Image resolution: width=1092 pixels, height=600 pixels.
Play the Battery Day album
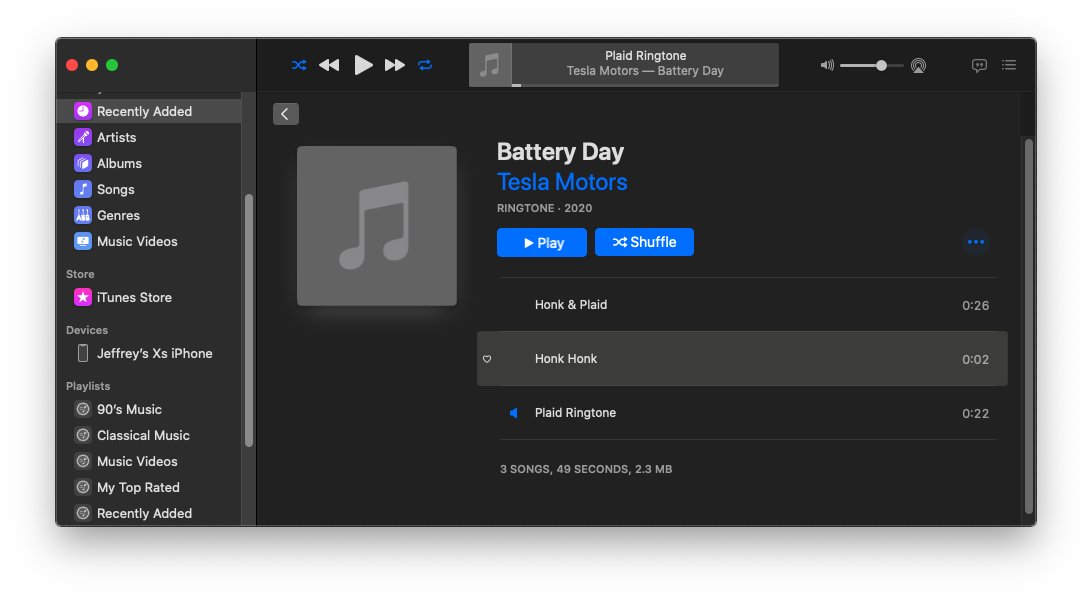541,242
